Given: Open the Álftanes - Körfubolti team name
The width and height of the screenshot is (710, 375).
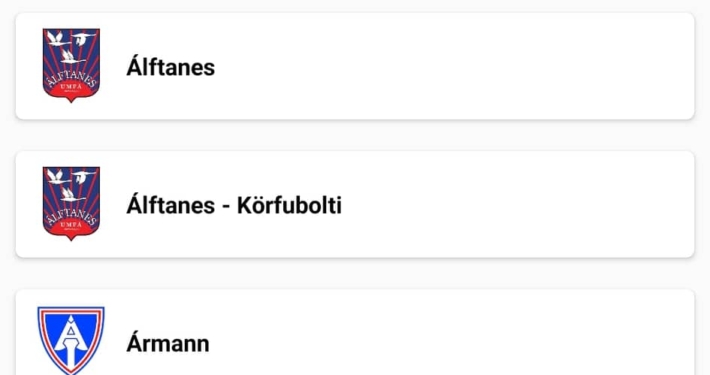Looking at the screenshot, I should tap(234, 205).
